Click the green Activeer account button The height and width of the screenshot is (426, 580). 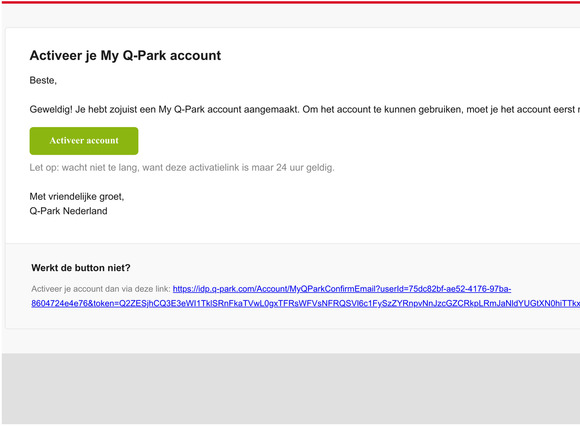pyautogui.click(x=84, y=141)
